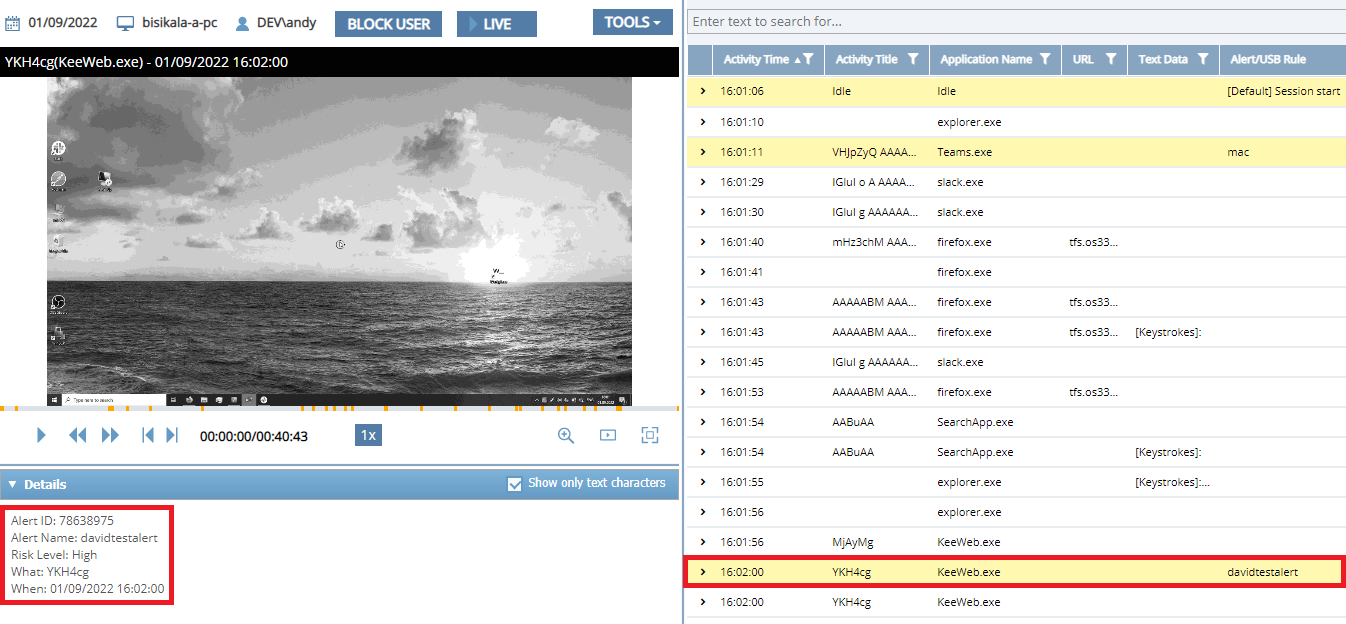Filter the Application Name column
1346x624 pixels.
[1044, 60]
